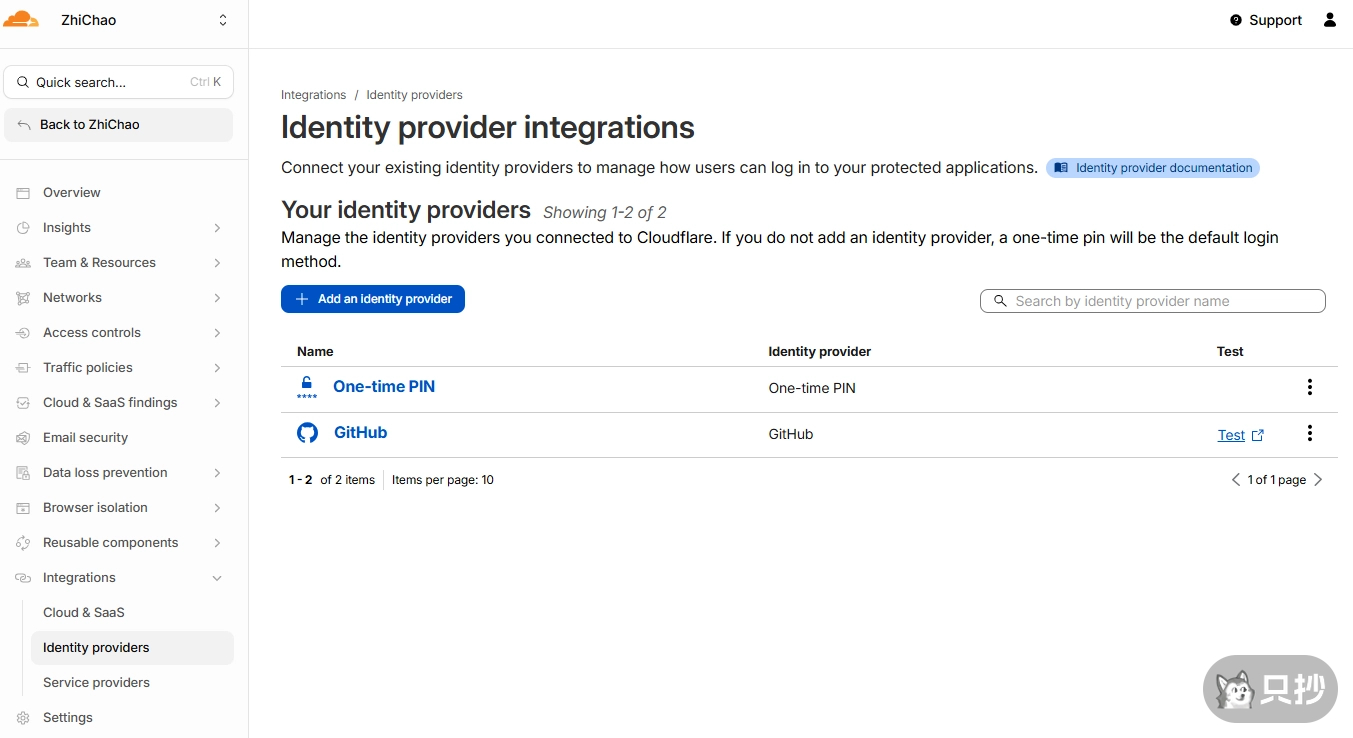This screenshot has width=1353, height=738.
Task: Open the user profile icon
Action: tap(1329, 20)
